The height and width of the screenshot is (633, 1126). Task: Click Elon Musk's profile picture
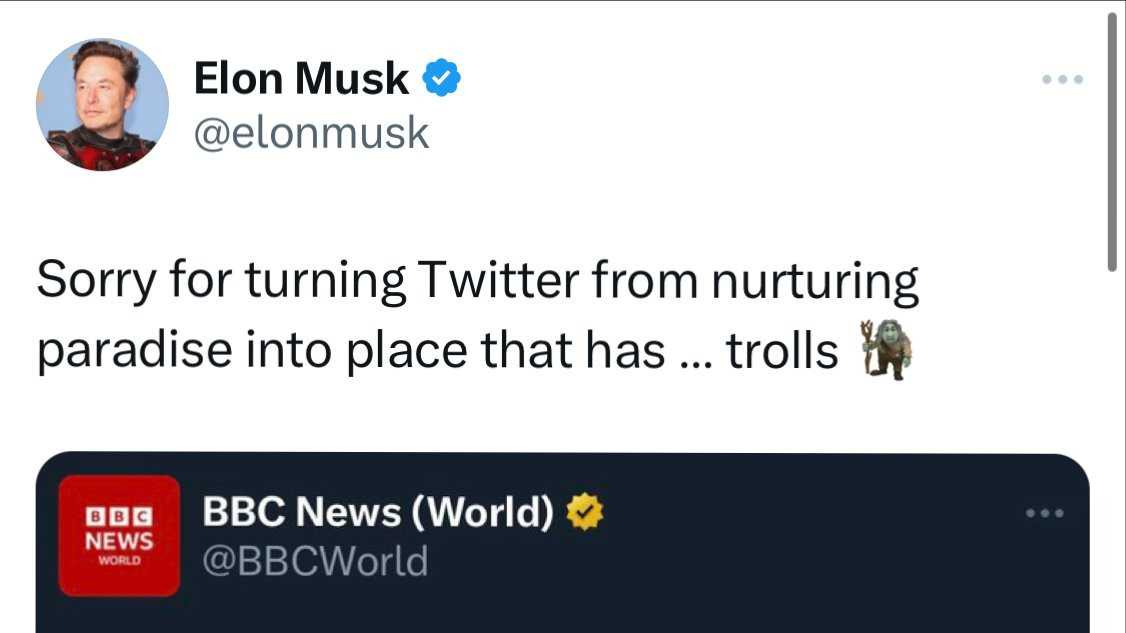(103, 100)
